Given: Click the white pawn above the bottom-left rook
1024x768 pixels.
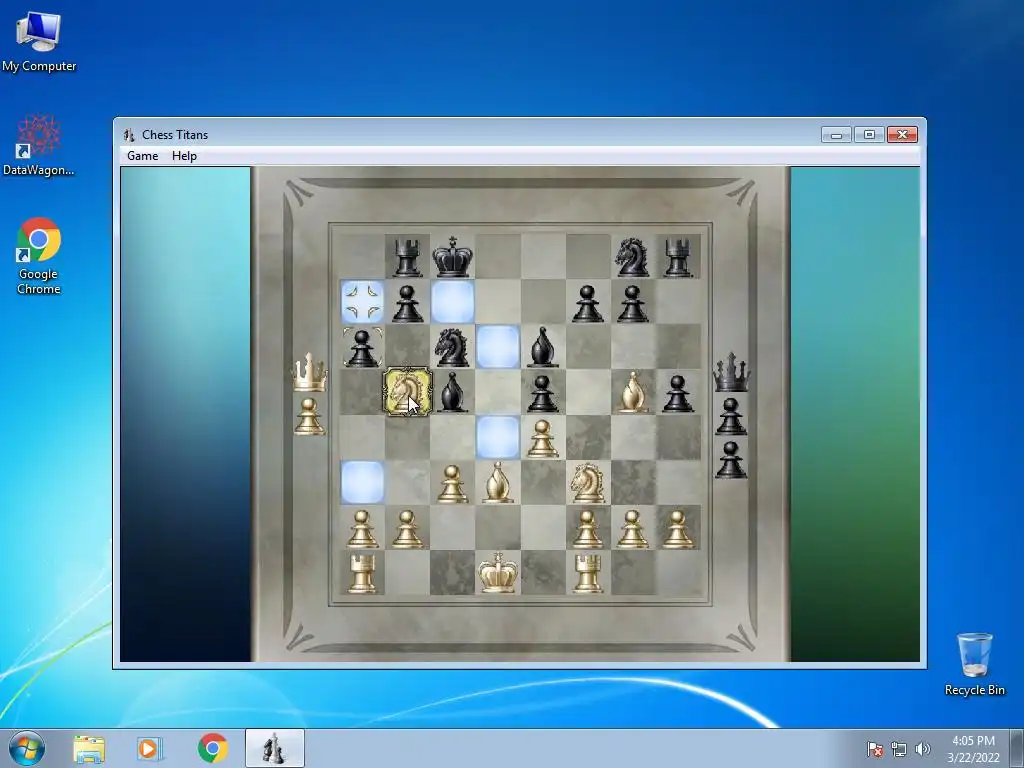Looking at the screenshot, I should point(362,528).
